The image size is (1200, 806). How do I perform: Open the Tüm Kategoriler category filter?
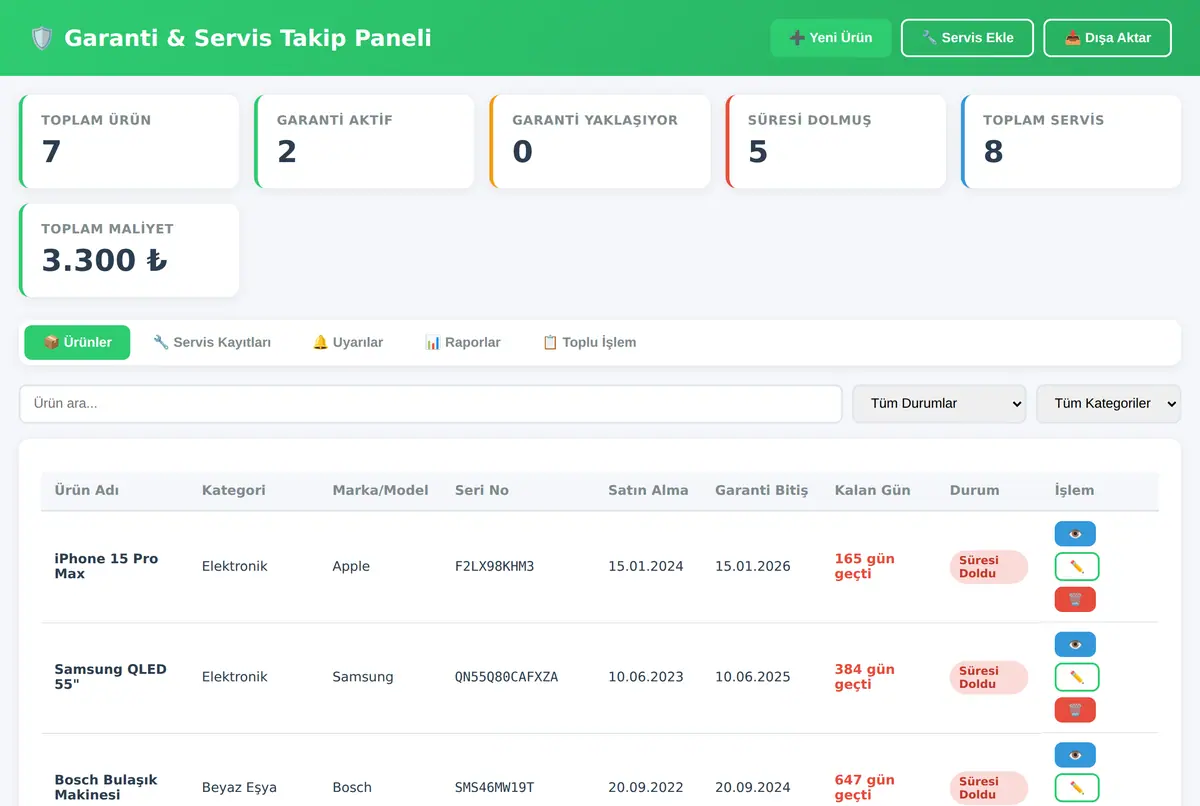(1108, 404)
